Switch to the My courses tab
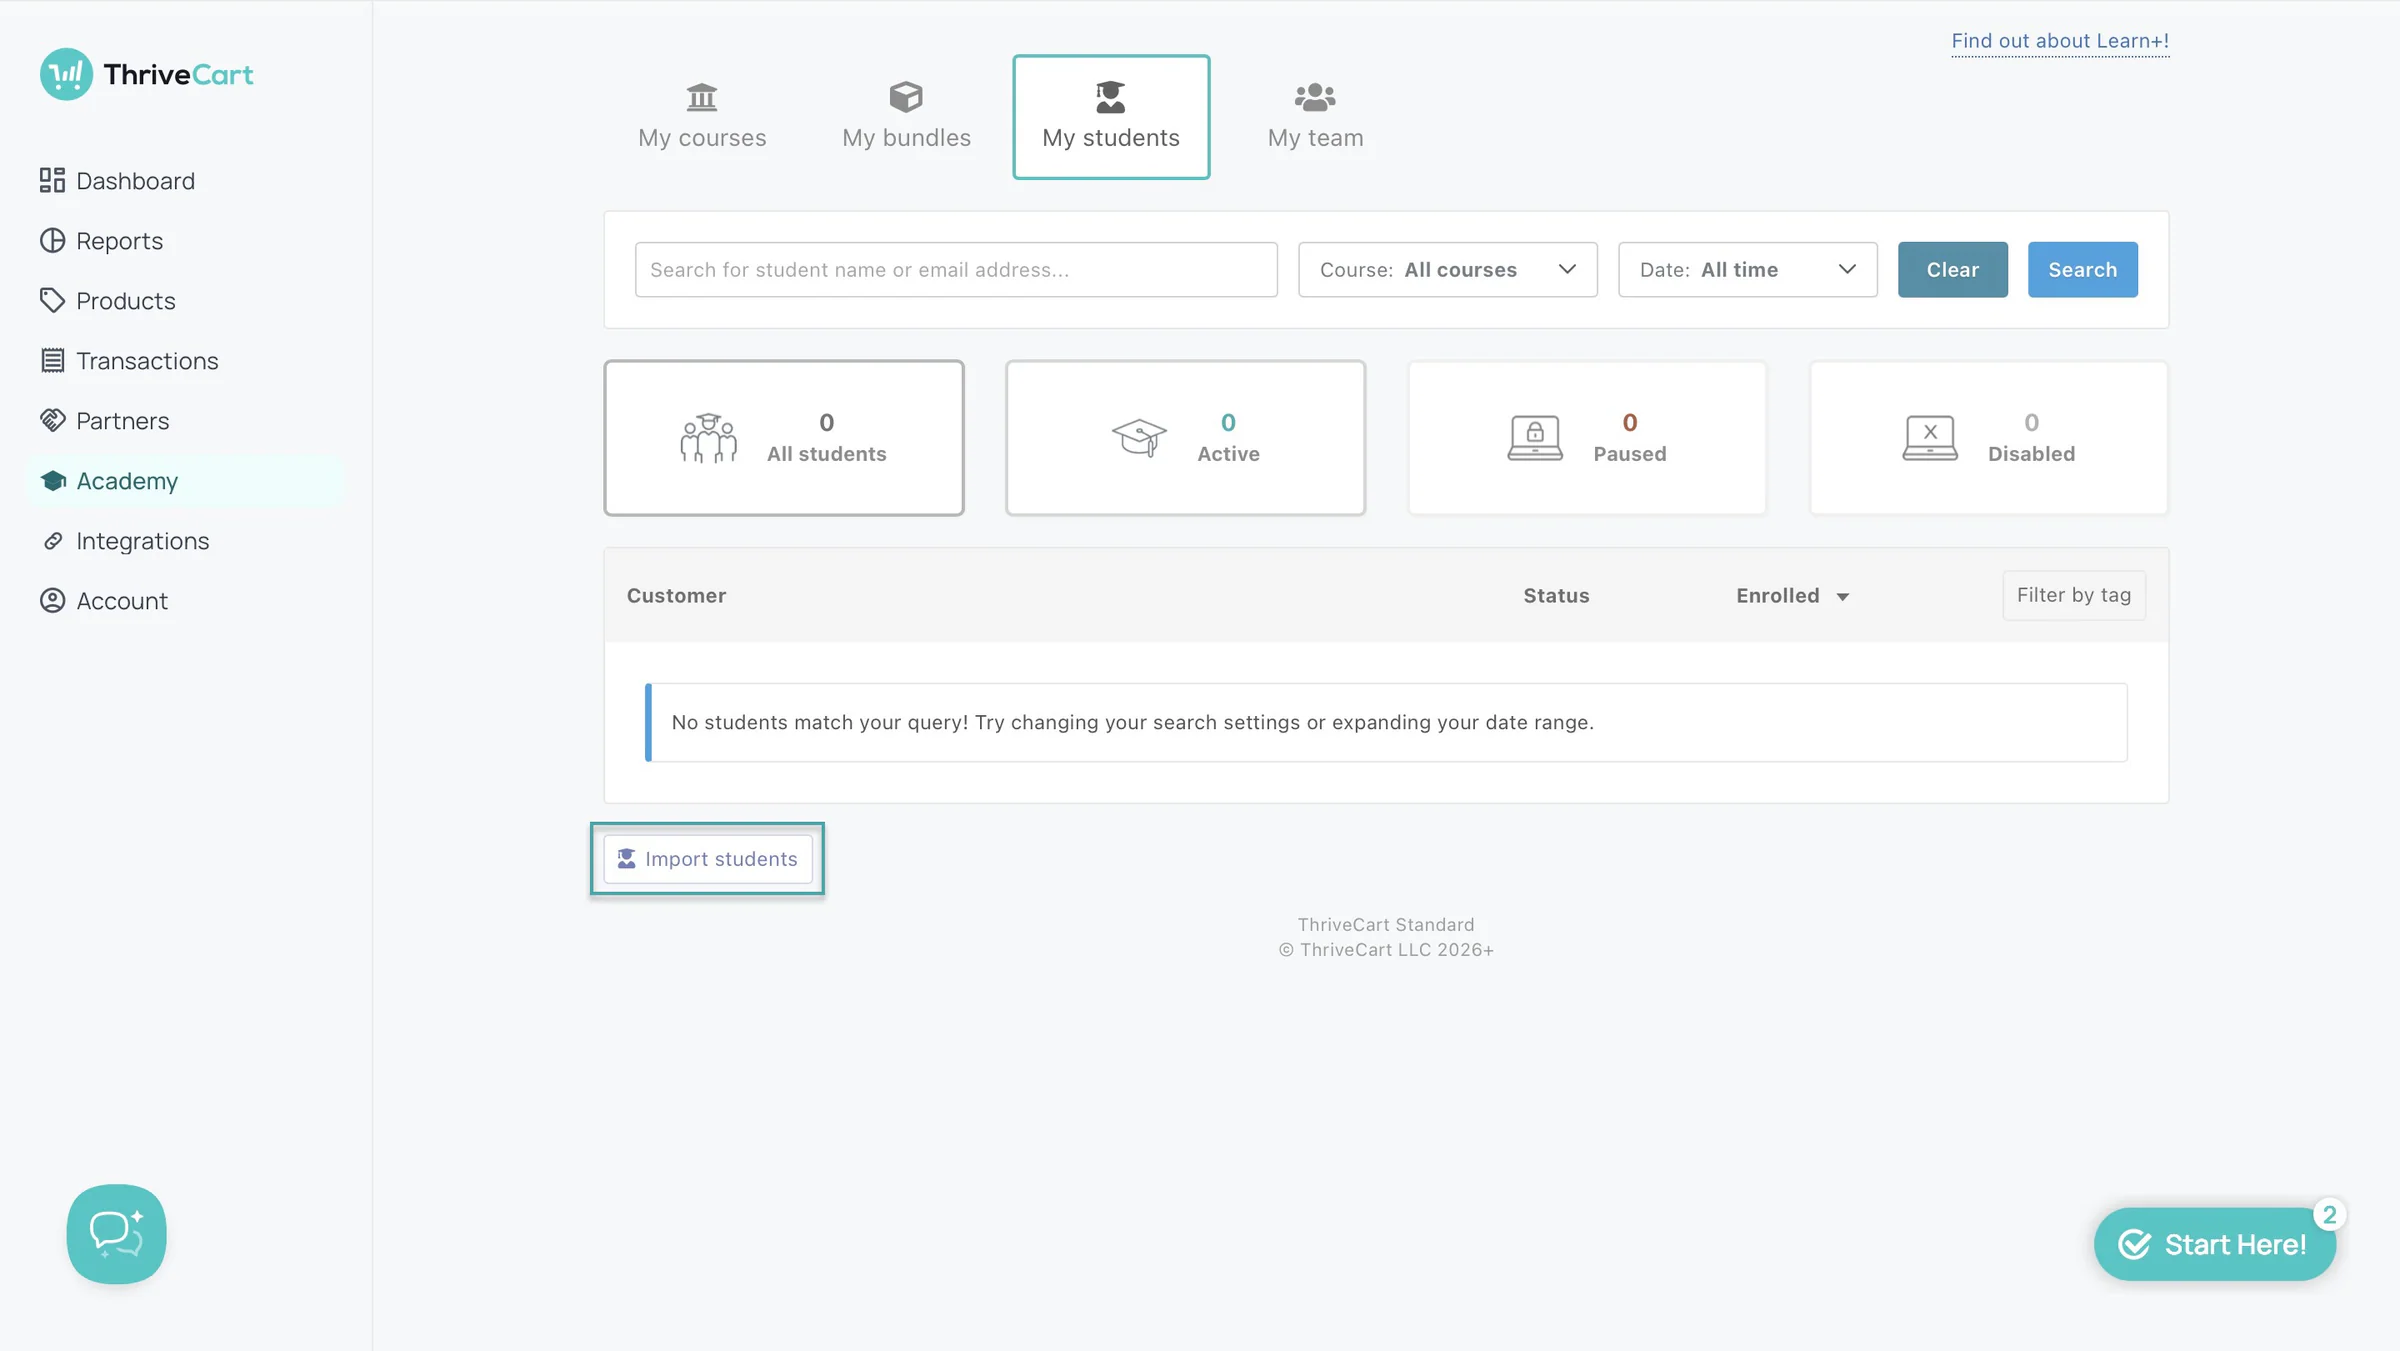This screenshot has height=1351, width=2400. coord(702,117)
